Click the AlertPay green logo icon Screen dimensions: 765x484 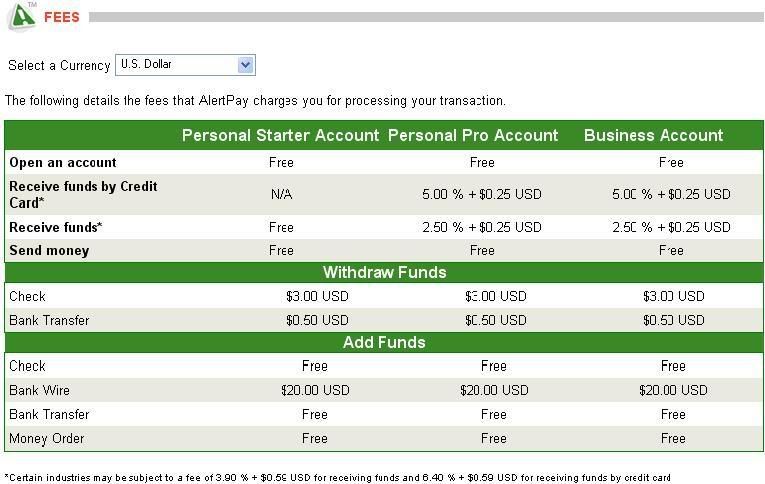point(22,16)
